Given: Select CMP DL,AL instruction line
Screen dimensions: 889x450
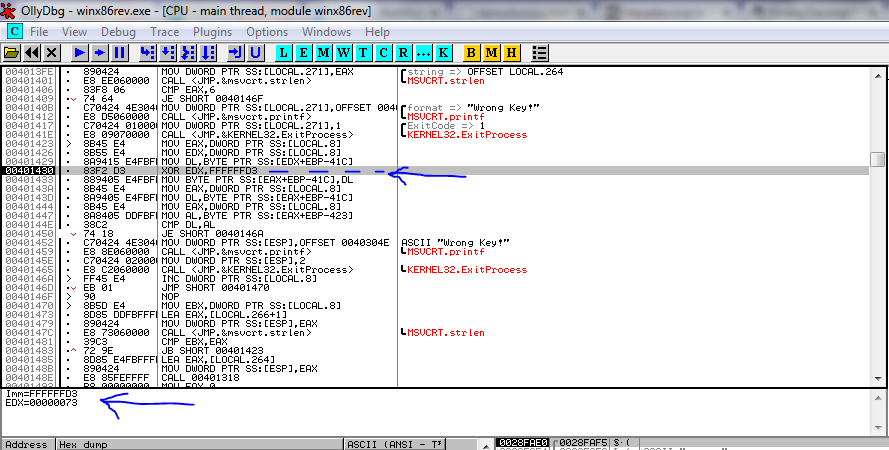Looking at the screenshot, I should (189, 224).
